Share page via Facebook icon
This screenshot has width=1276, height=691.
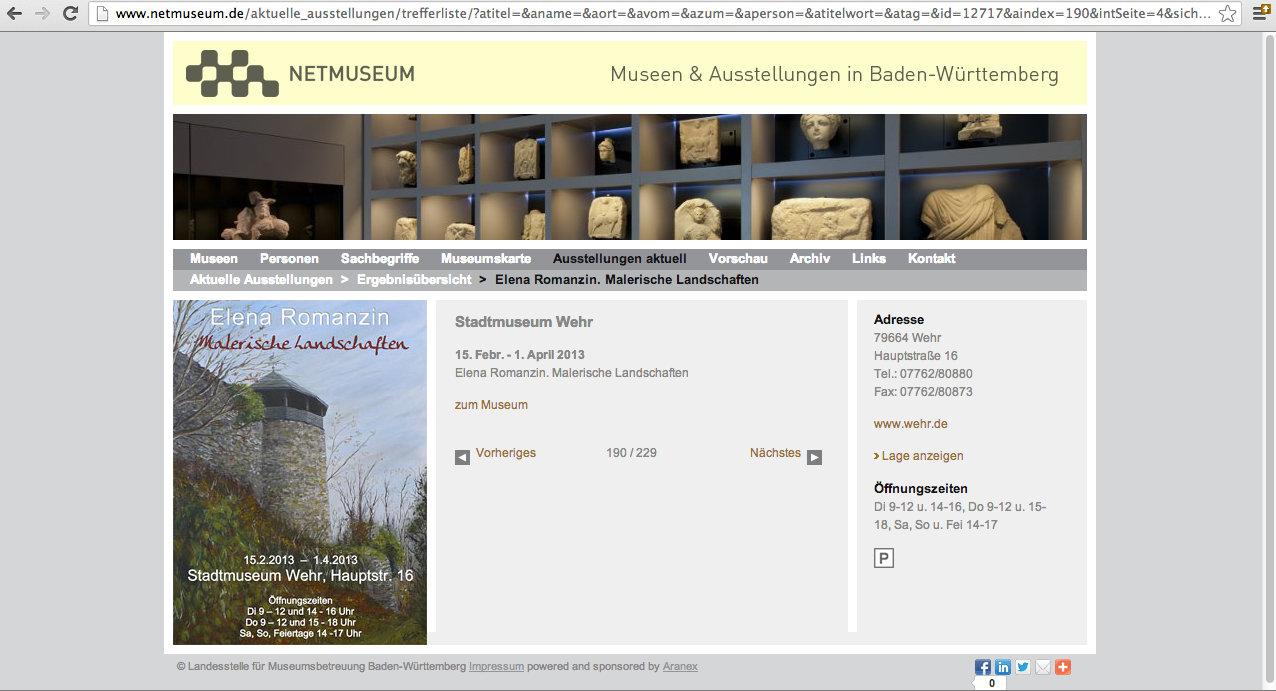[983, 667]
